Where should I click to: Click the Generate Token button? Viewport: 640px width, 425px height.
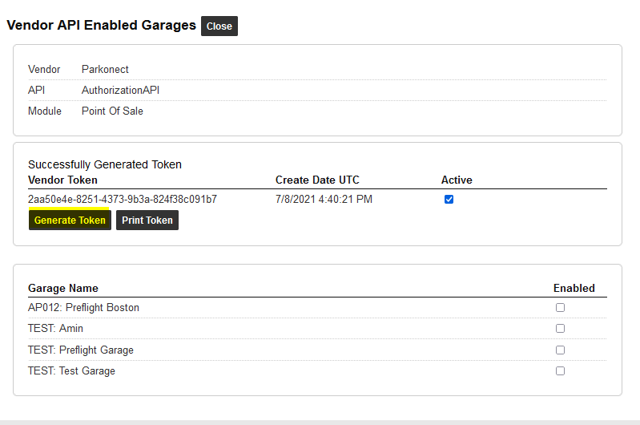(70, 220)
